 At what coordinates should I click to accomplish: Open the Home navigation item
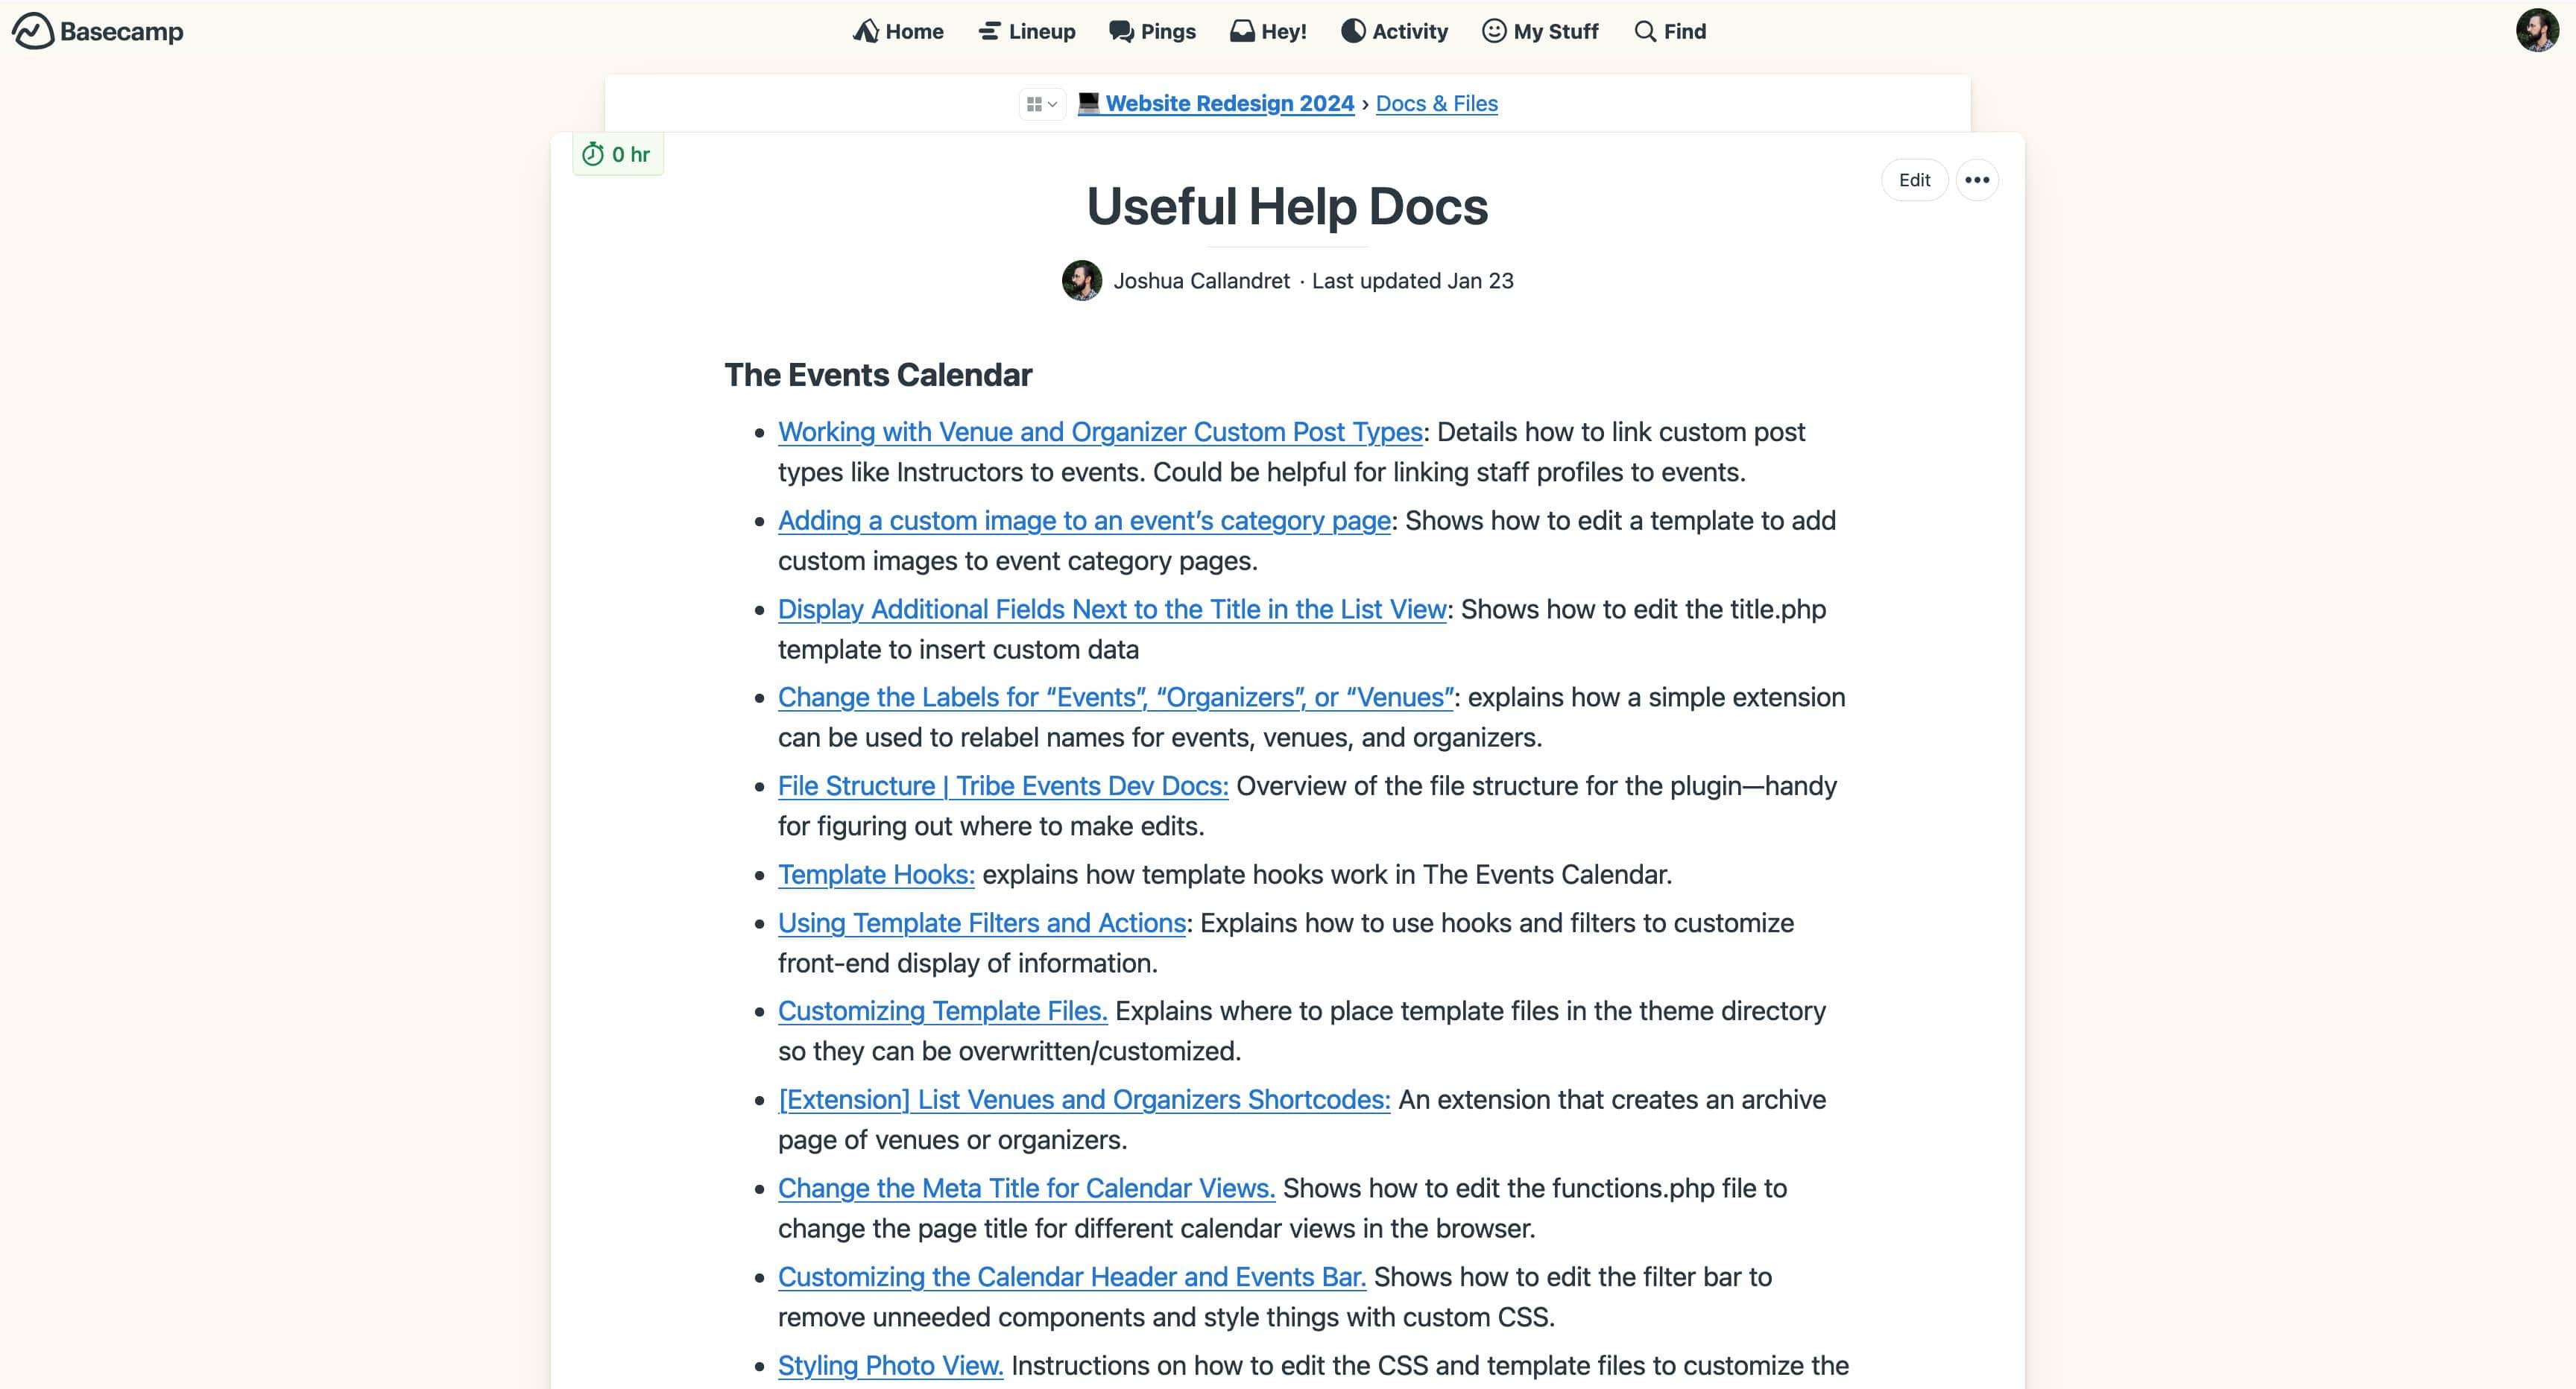tap(898, 31)
